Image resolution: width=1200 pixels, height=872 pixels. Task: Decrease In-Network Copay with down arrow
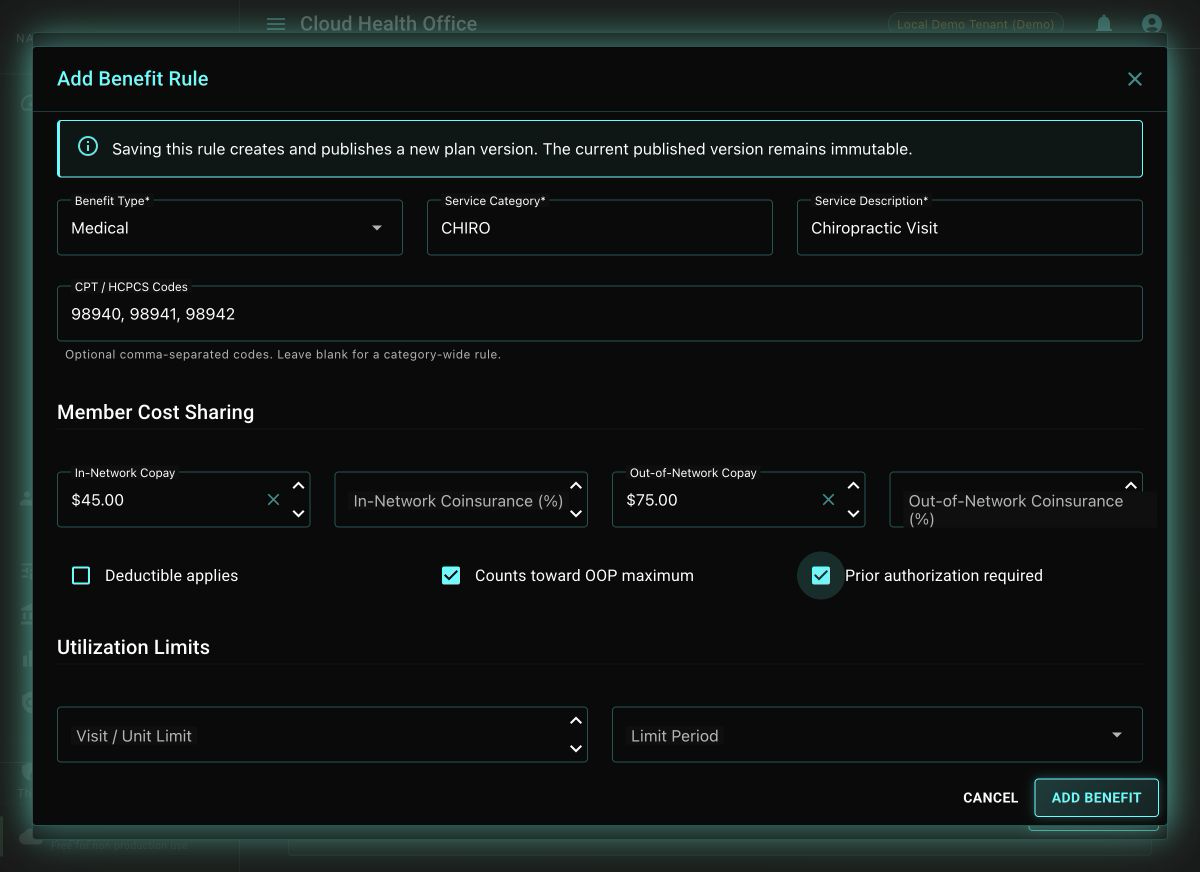click(x=298, y=514)
